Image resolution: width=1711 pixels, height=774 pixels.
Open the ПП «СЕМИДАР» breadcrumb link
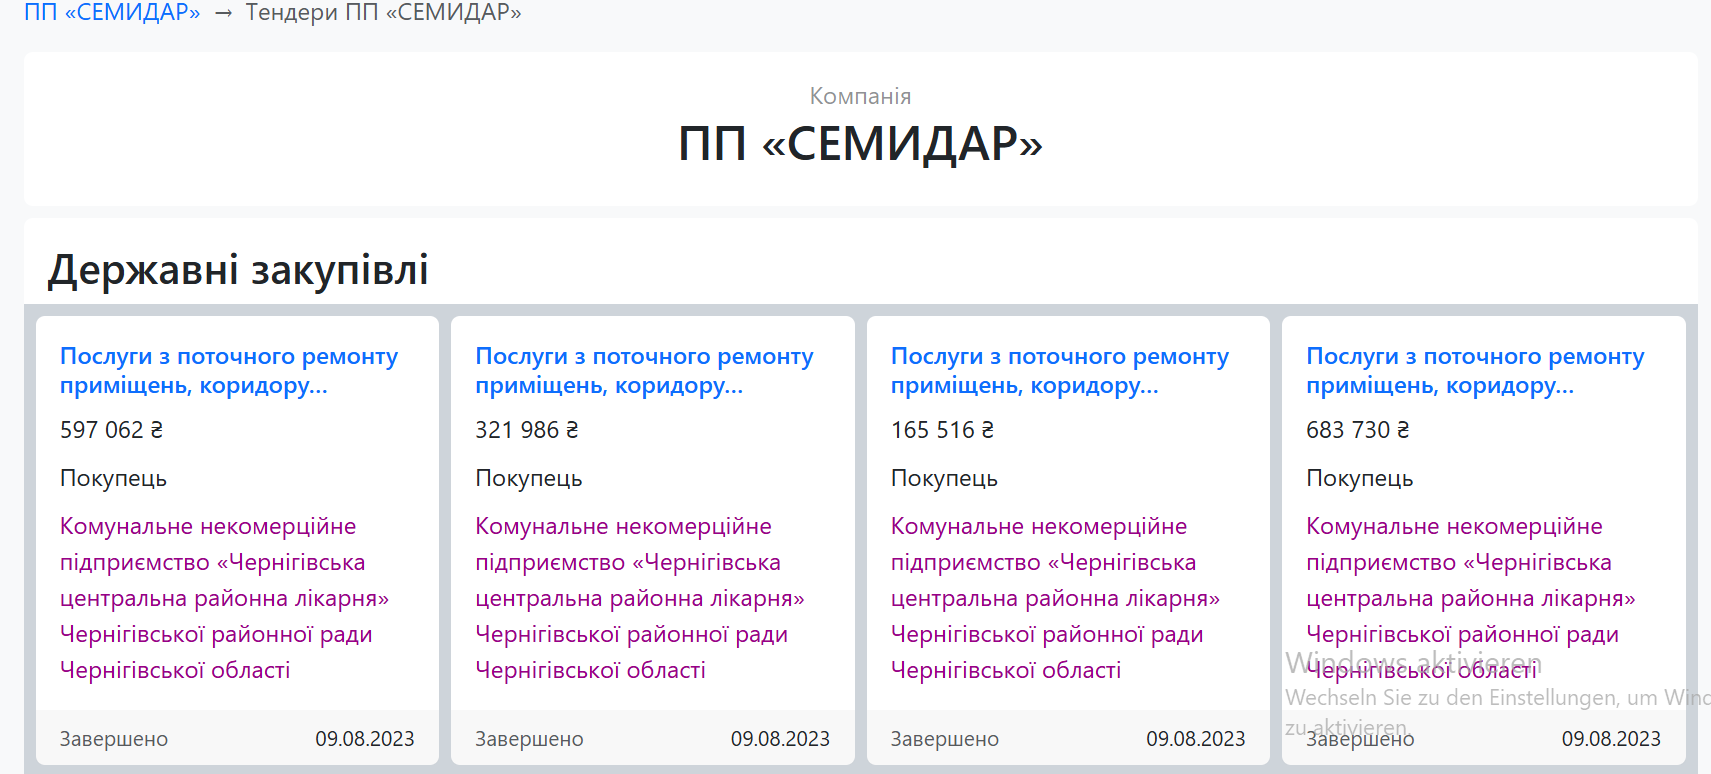[x=112, y=13]
